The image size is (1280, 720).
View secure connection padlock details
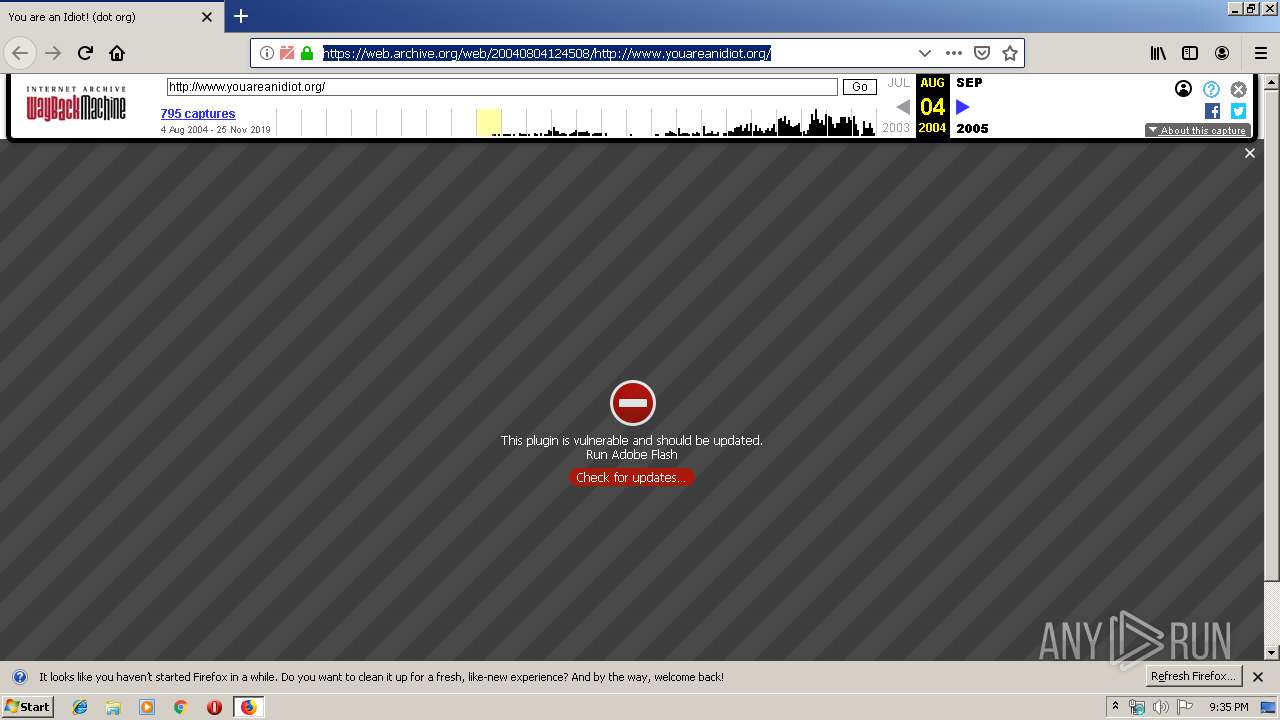pyautogui.click(x=307, y=53)
